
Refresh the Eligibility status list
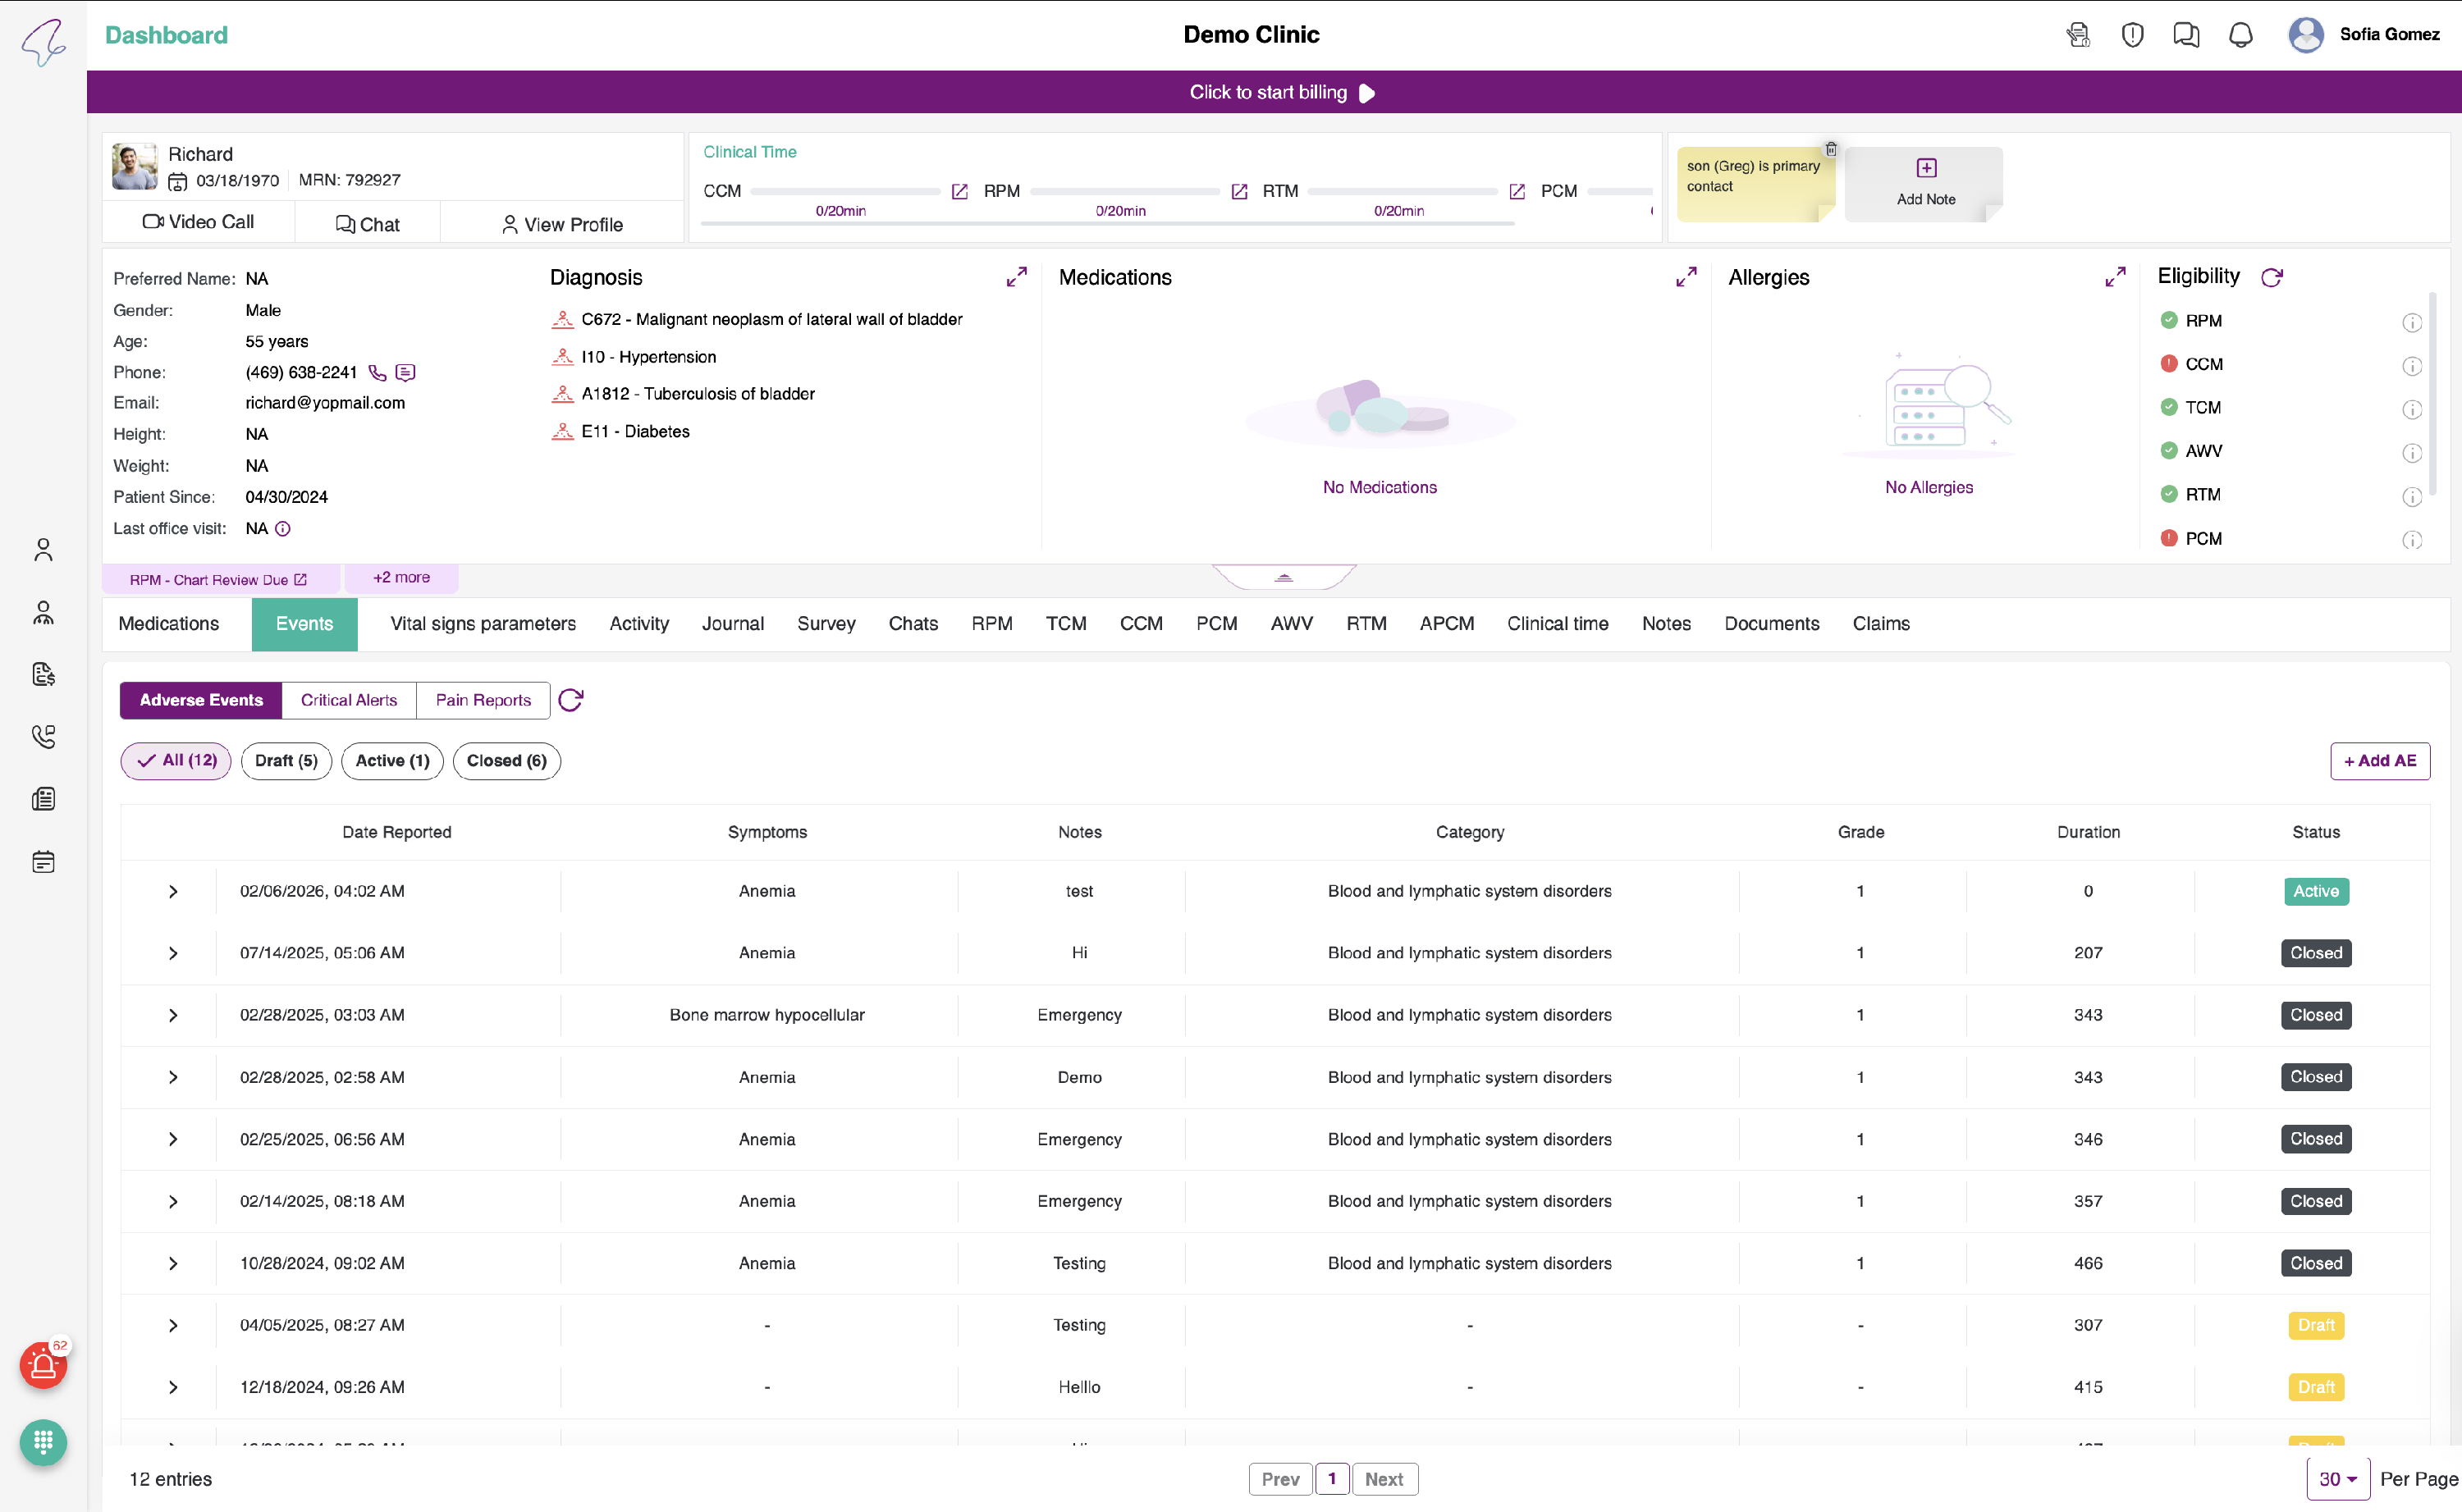pyautogui.click(x=2272, y=277)
